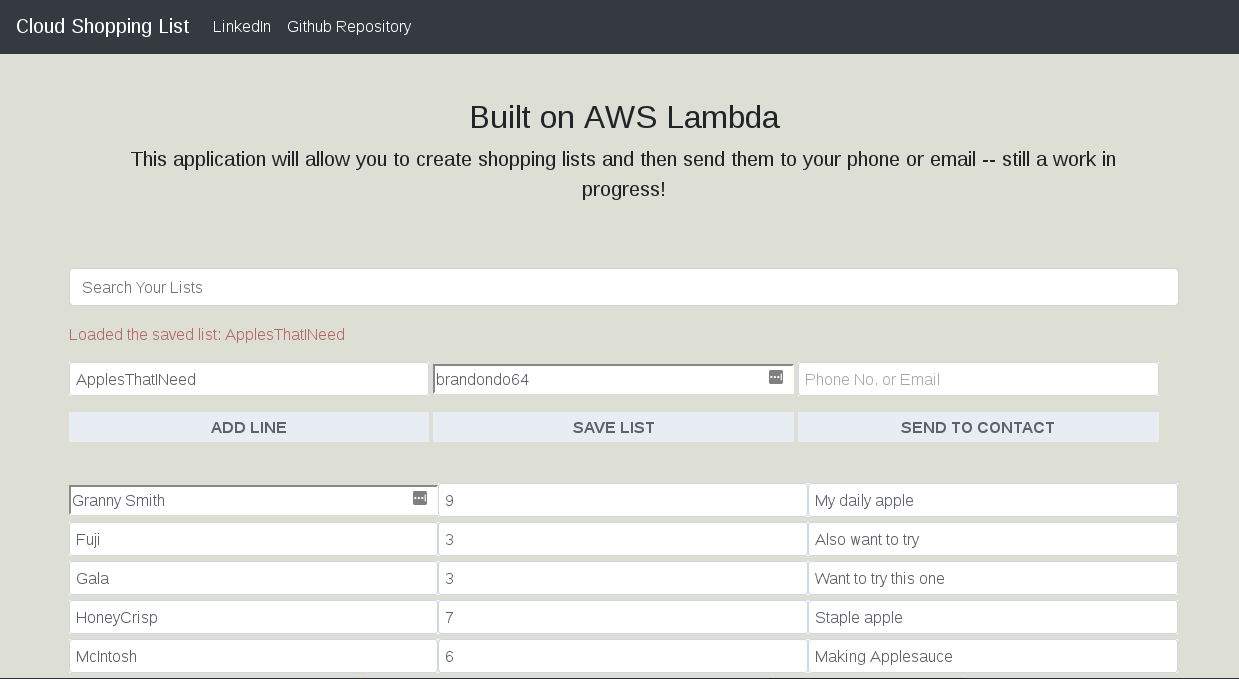
Task: Open the Github Repository link
Action: pyautogui.click(x=348, y=27)
